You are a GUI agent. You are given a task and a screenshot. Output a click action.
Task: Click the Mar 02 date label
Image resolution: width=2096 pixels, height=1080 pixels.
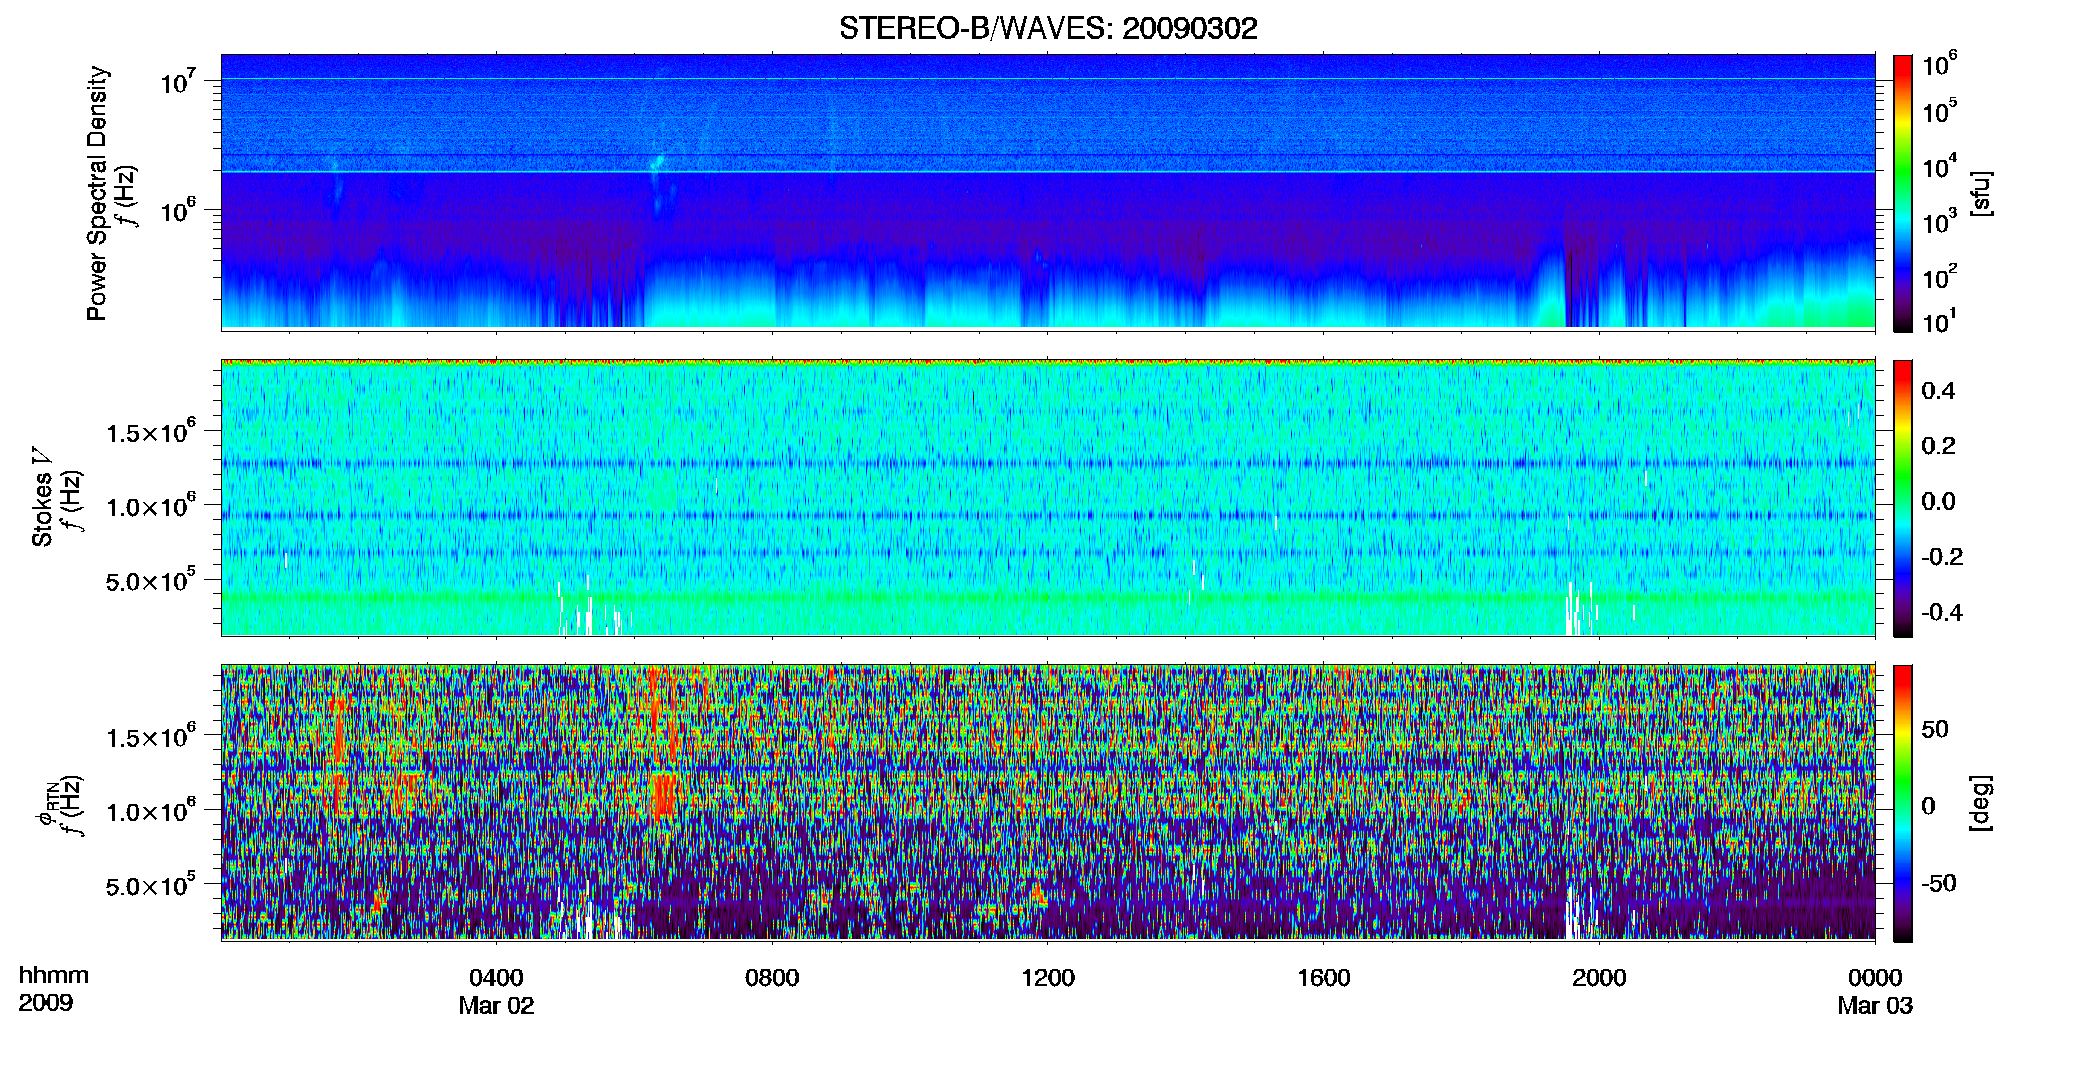(x=496, y=1005)
